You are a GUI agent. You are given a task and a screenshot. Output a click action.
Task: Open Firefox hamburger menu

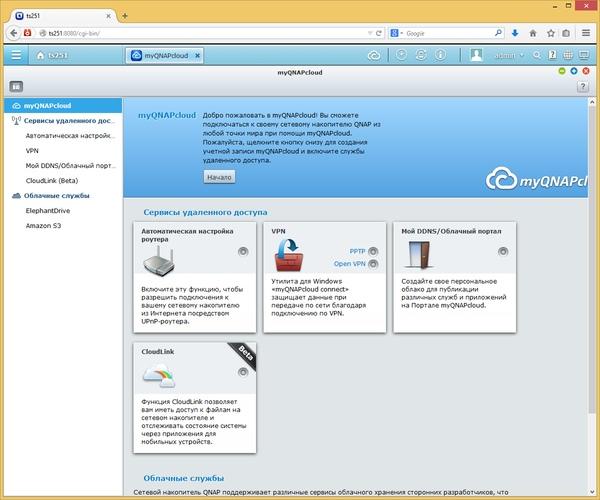pos(586,33)
